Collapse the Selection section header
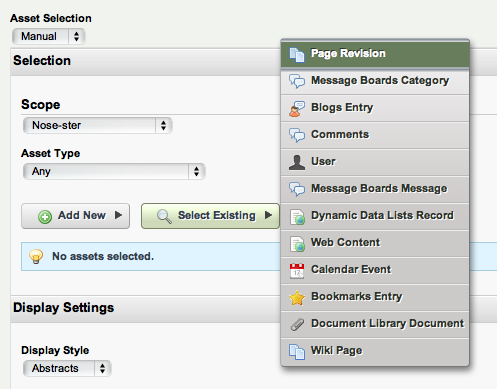Image resolution: width=497 pixels, height=389 pixels. pyautogui.click(x=145, y=61)
